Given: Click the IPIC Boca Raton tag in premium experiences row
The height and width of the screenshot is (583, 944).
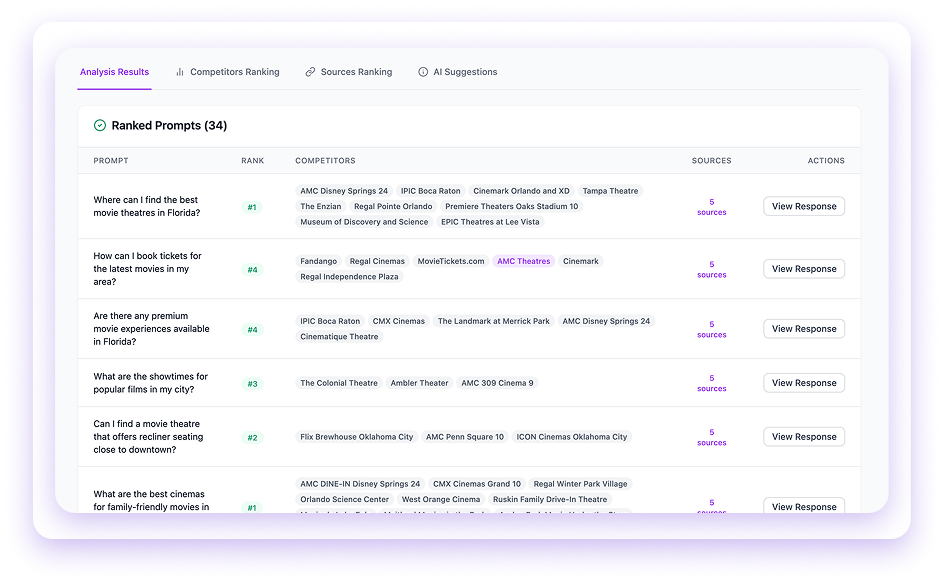Looking at the screenshot, I should coord(330,321).
